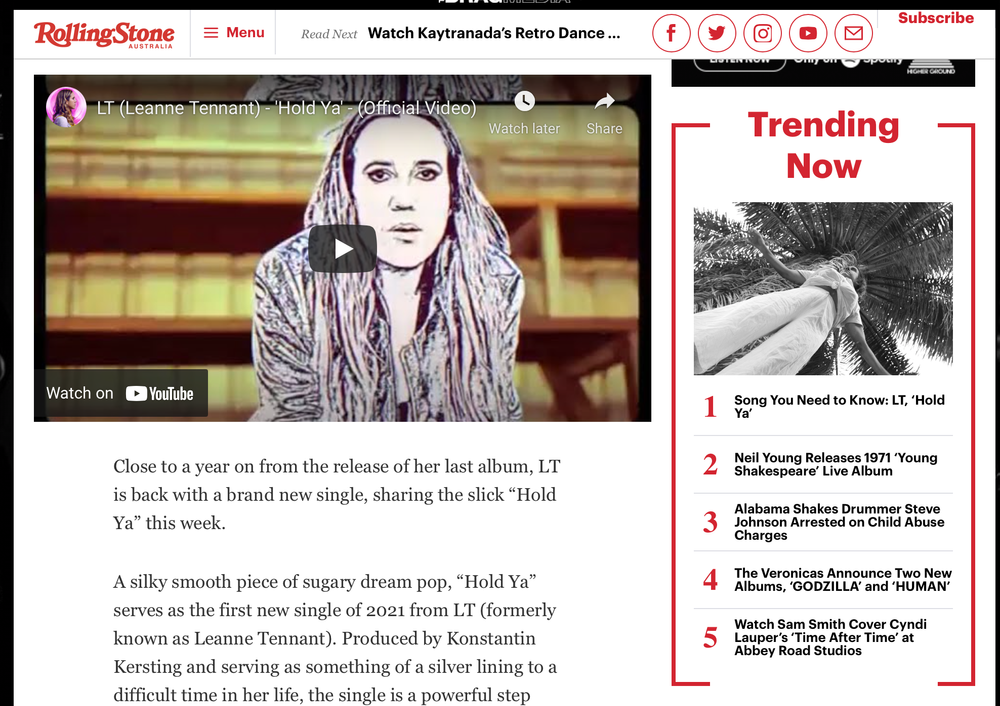This screenshot has width=1000, height=706.
Task: Open trending palm tree thumbnail image
Action: click(x=823, y=288)
